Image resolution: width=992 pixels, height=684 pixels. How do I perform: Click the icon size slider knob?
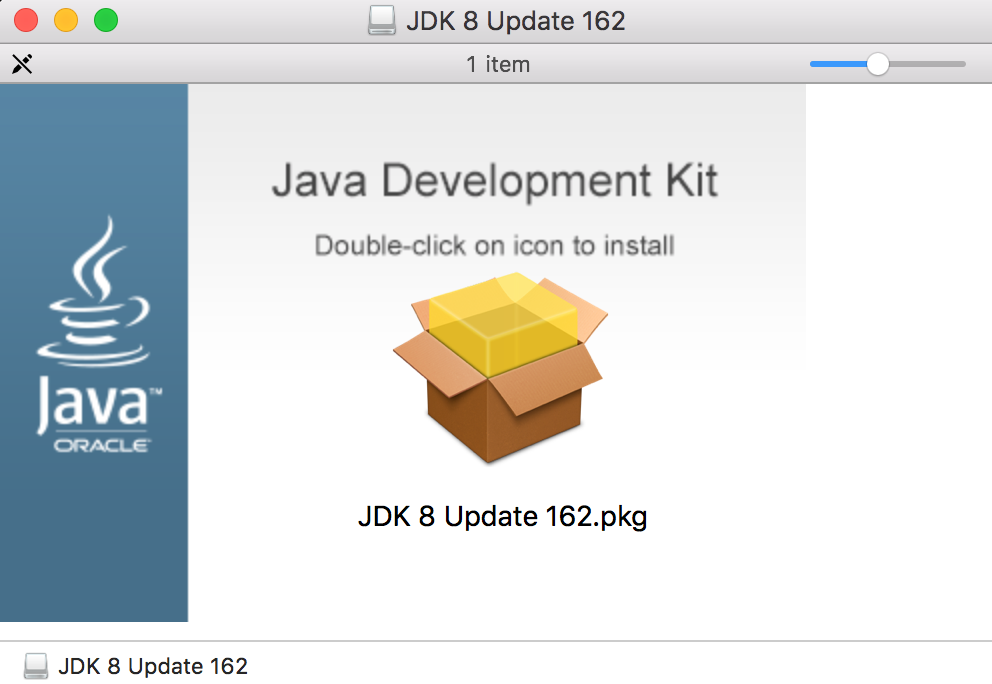point(877,64)
